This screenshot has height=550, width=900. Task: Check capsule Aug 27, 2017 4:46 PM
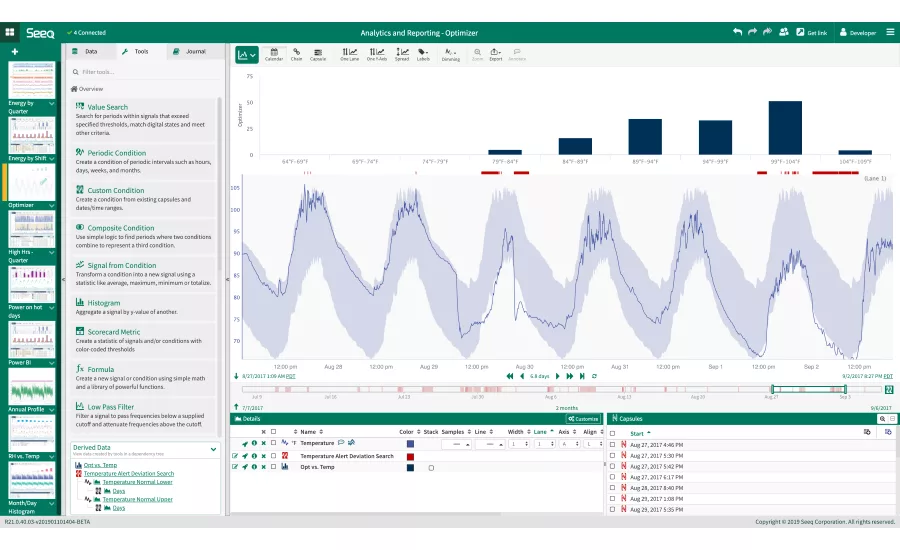pos(612,444)
